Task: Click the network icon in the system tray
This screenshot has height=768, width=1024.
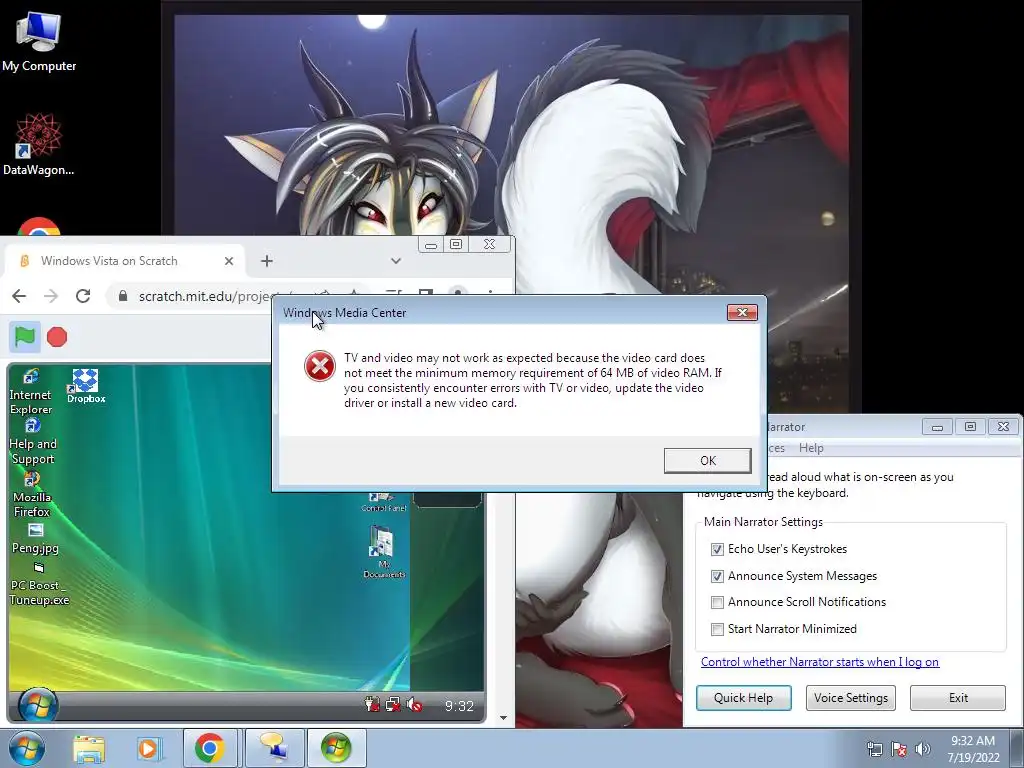Action: 875,749
